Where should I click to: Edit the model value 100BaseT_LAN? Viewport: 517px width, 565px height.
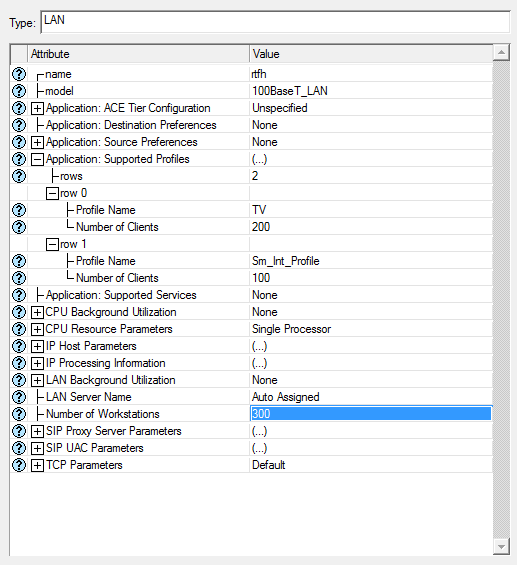coord(371,91)
